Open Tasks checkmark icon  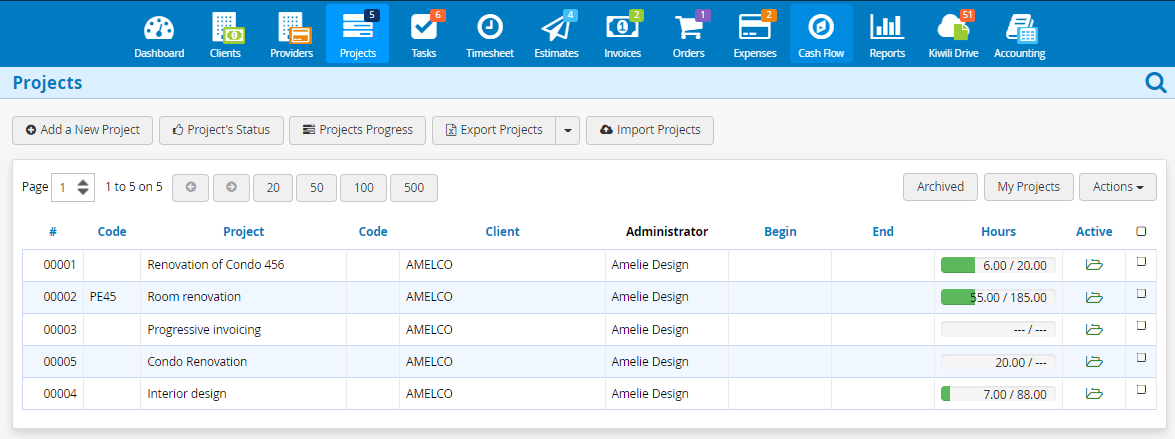(x=423, y=28)
